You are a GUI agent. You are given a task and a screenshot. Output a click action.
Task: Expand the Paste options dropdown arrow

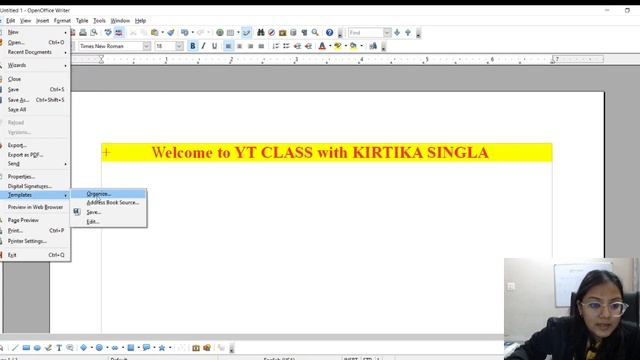tap(162, 33)
